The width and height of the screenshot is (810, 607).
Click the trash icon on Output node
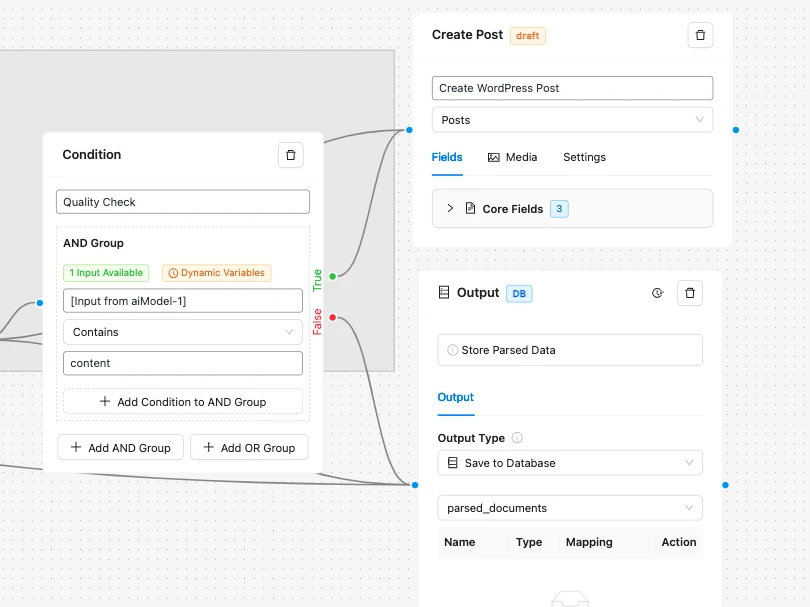(690, 293)
